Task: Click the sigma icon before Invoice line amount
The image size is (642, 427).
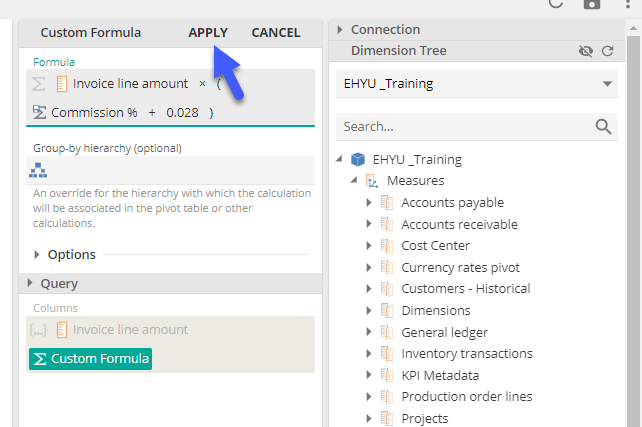Action: click(39, 84)
